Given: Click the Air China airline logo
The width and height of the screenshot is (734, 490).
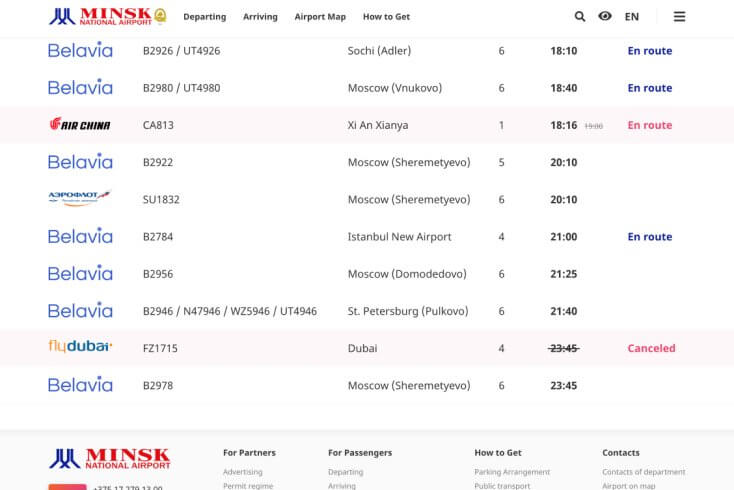Looking at the screenshot, I should click(80, 125).
